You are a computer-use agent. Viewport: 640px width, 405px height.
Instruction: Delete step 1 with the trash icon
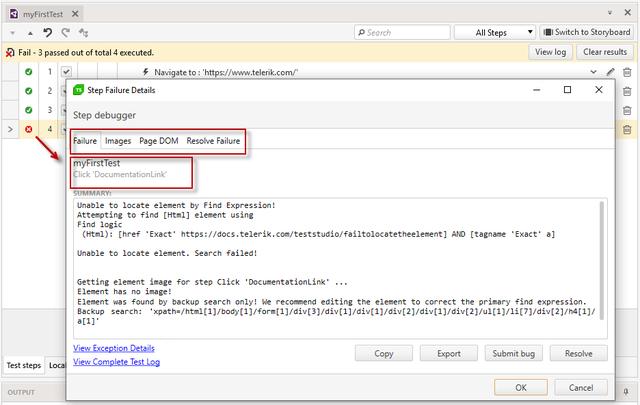coord(627,72)
